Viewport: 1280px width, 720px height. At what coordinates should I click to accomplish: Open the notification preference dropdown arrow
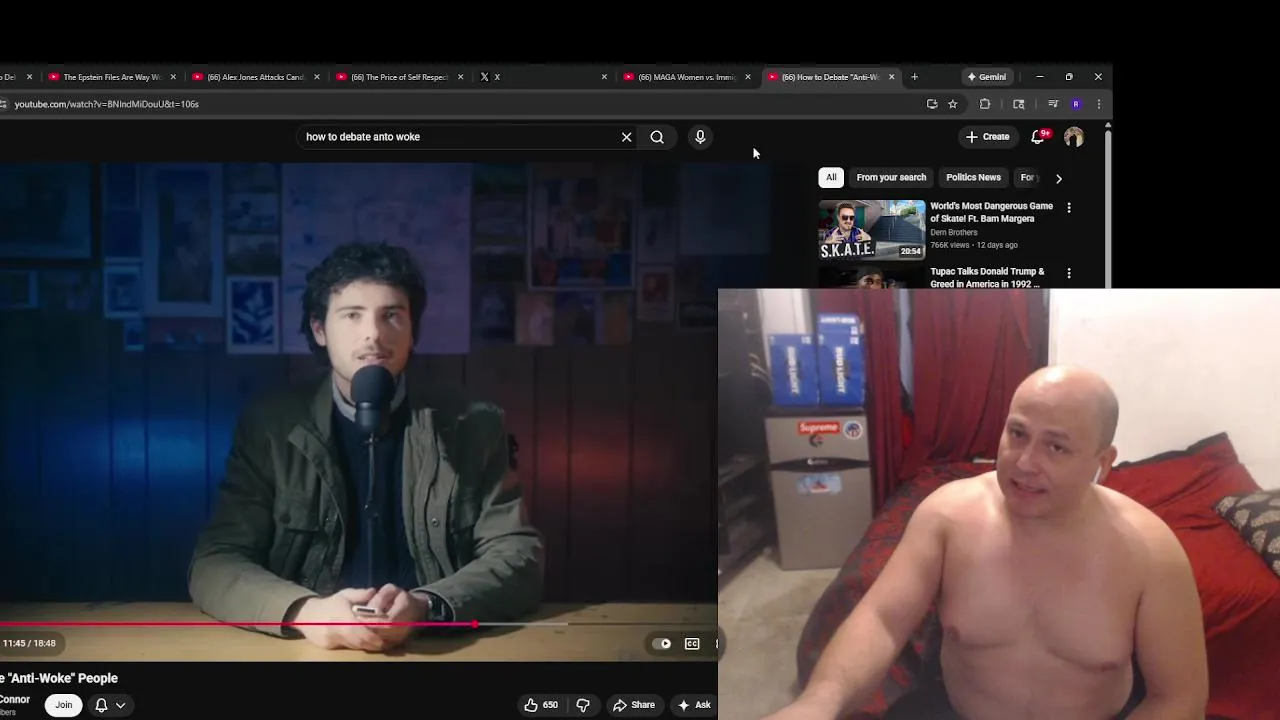tap(120, 705)
